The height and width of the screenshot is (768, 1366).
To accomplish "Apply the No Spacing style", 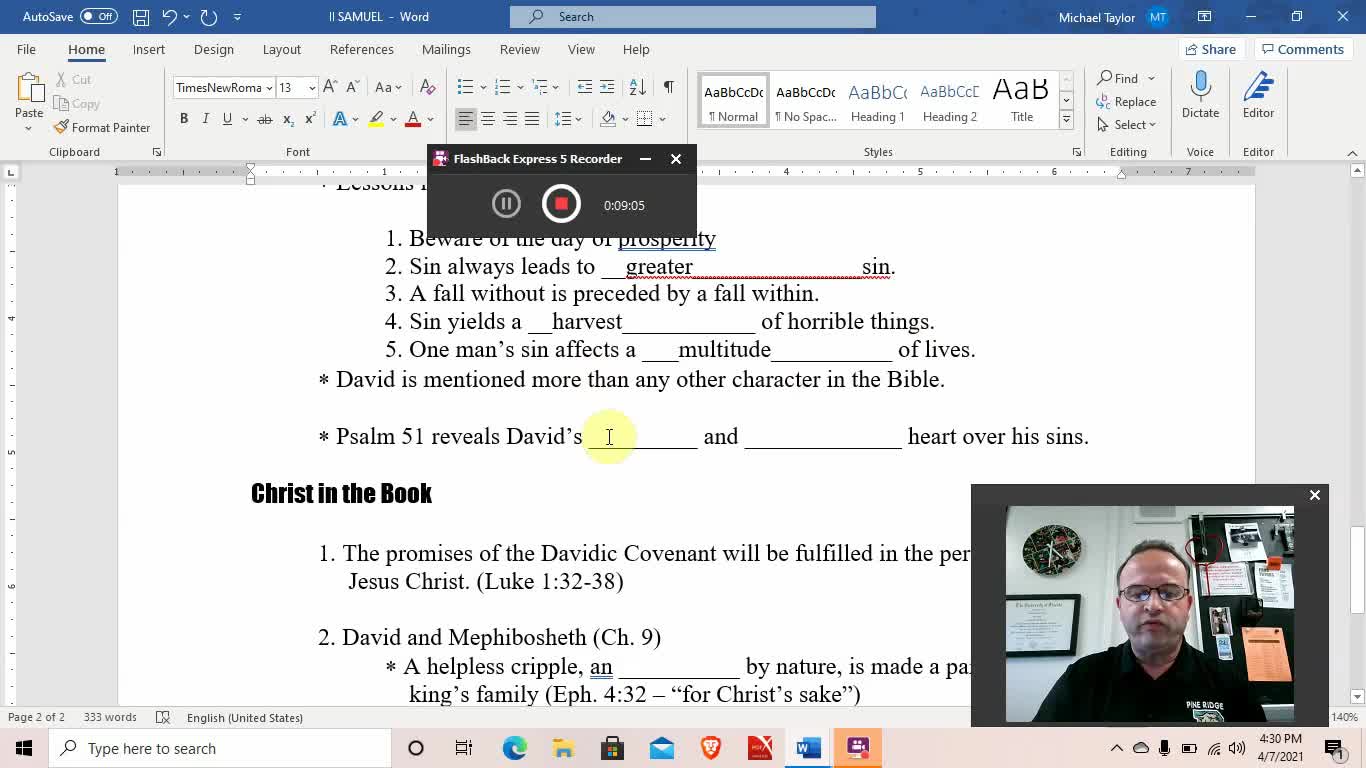I will [806, 101].
